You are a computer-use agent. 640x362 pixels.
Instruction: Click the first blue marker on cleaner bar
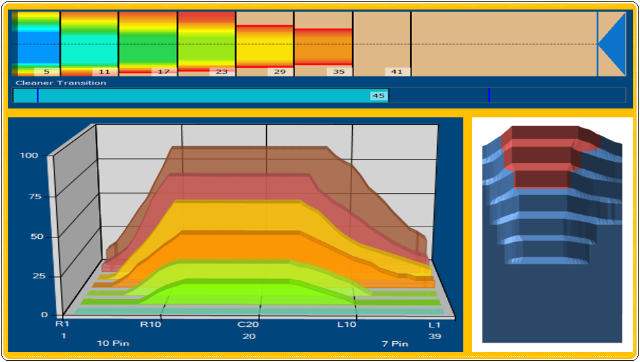(x=38, y=95)
